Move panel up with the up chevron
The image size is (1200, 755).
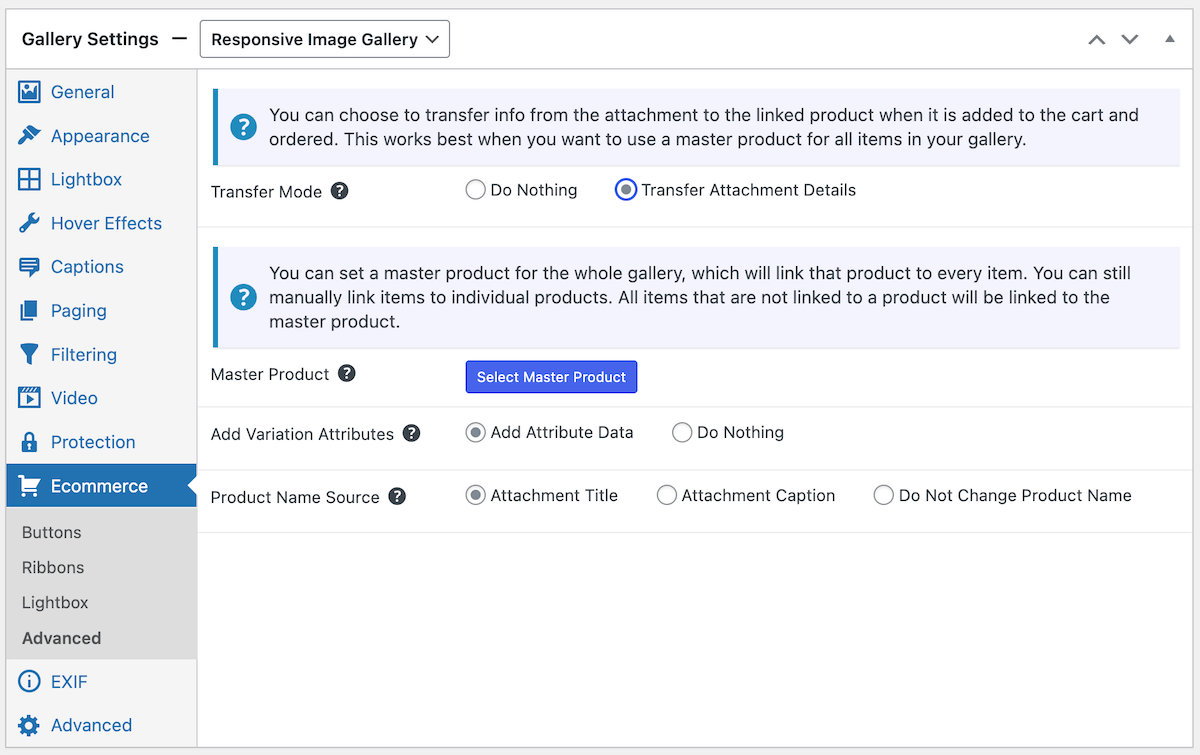click(x=1097, y=40)
